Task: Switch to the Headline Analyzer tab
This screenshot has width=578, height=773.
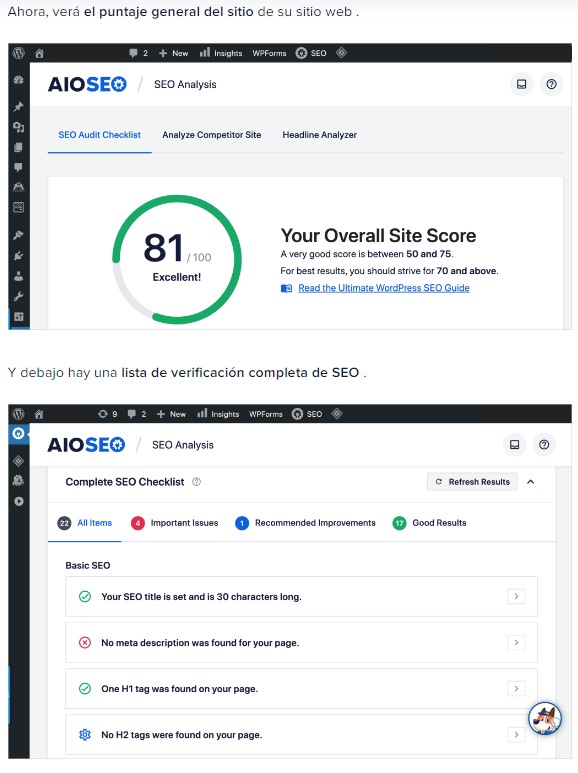Action: [320, 135]
